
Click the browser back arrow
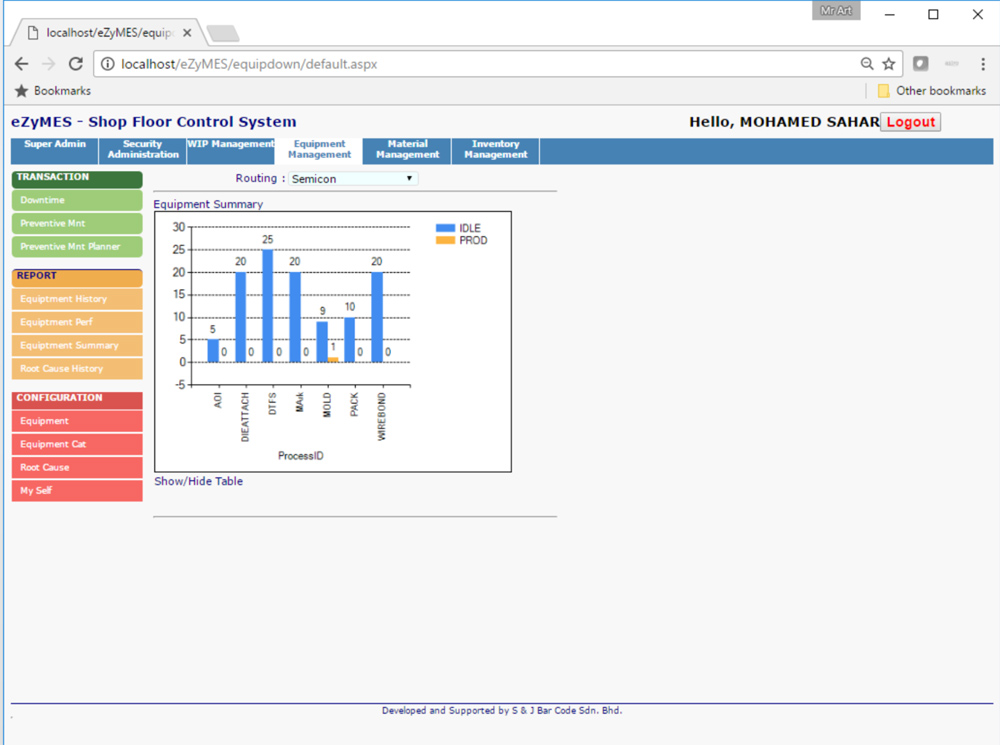tap(21, 64)
